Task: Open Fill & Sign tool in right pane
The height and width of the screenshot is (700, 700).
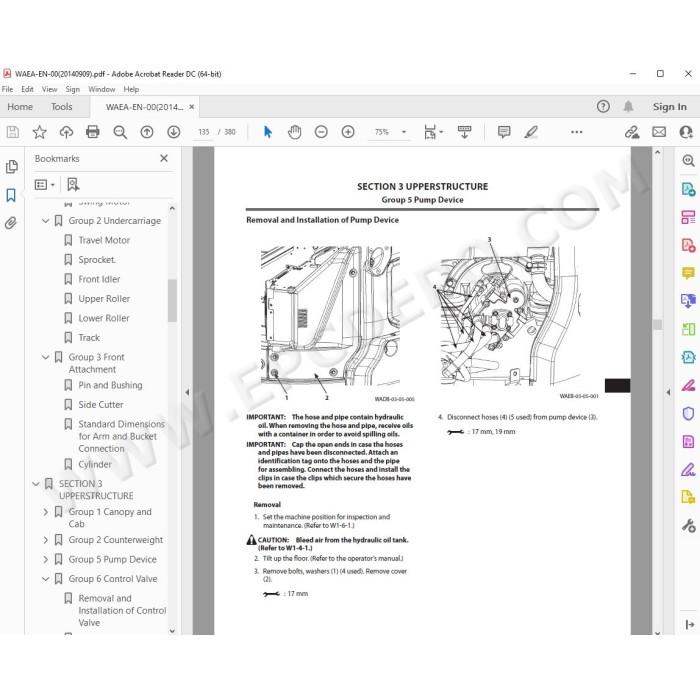Action: point(688,470)
